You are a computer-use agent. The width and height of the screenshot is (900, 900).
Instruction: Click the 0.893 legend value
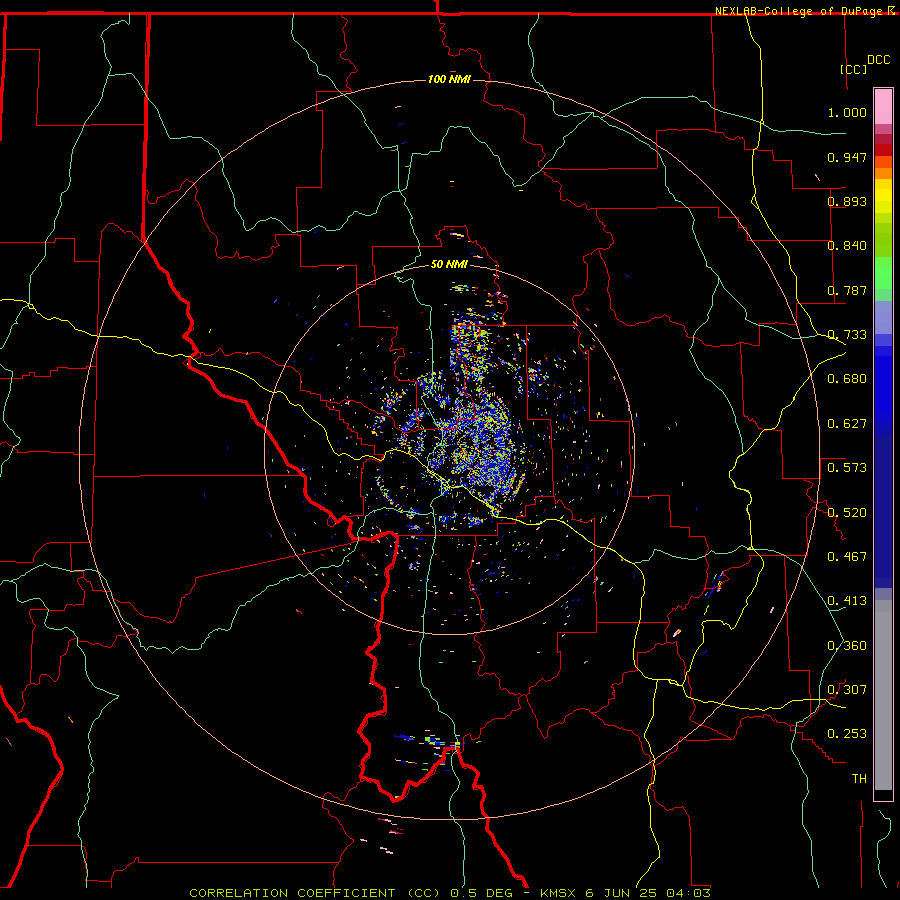click(847, 201)
